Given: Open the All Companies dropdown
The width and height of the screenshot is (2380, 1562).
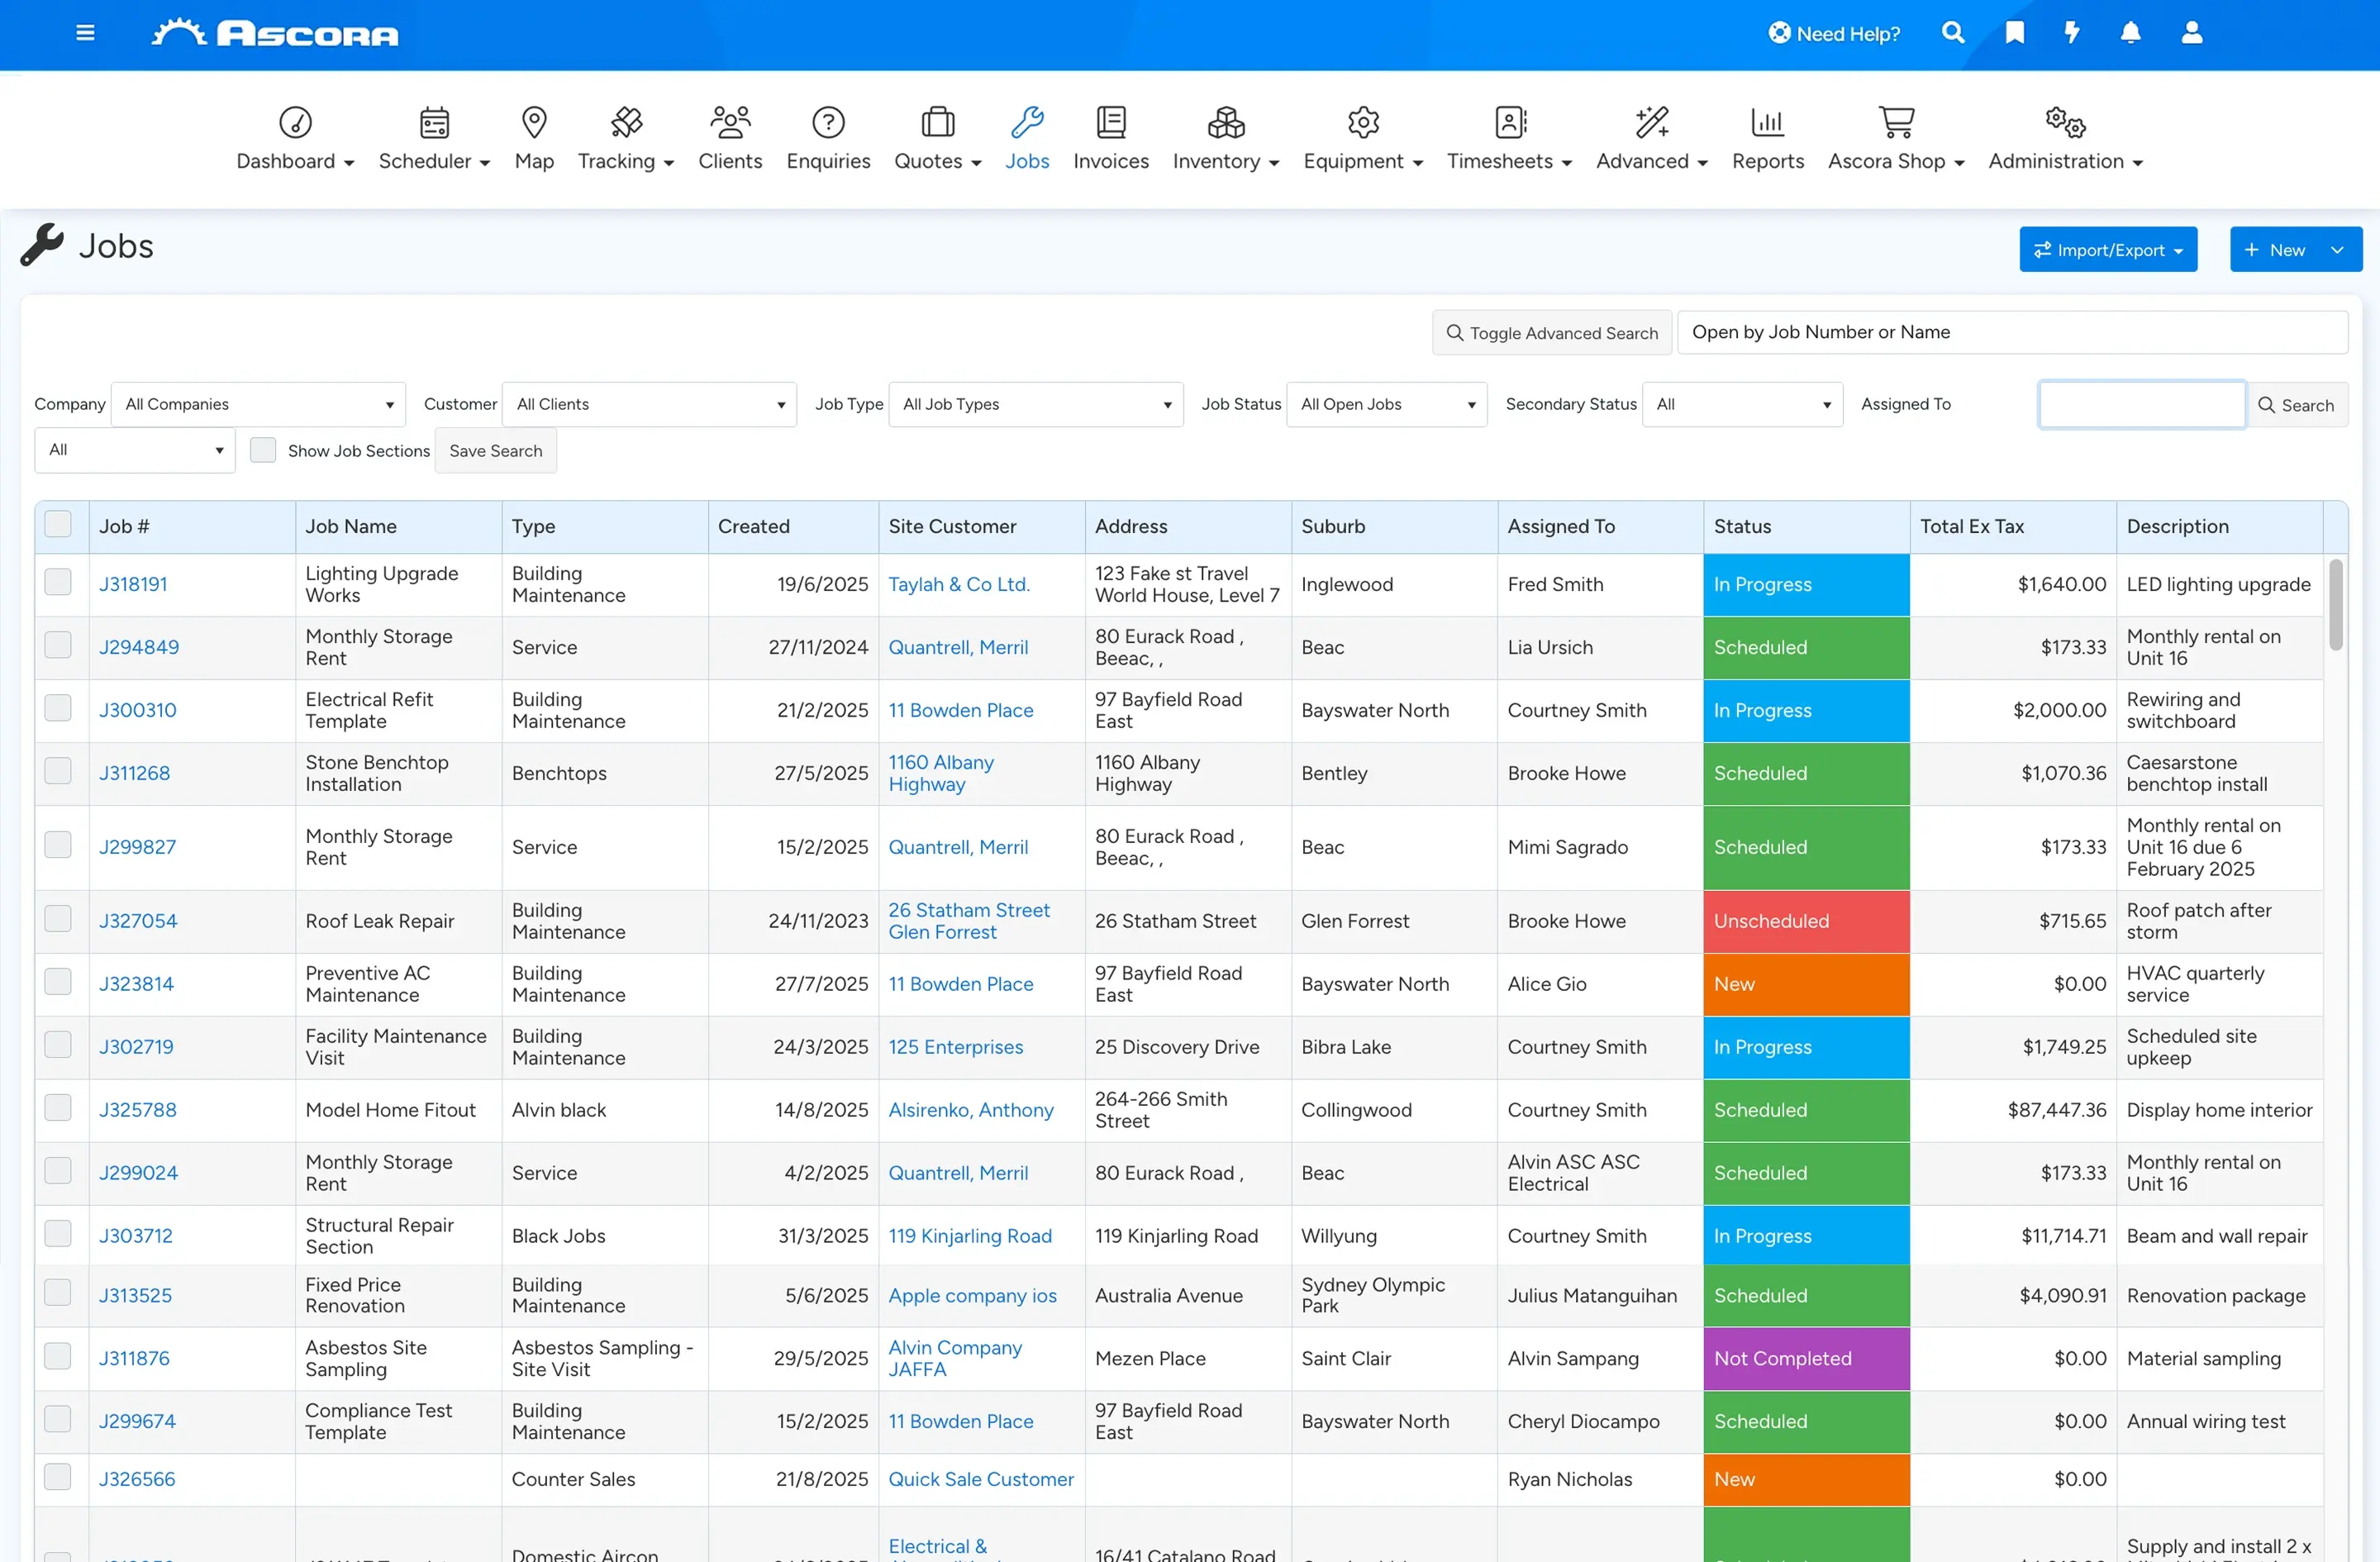Looking at the screenshot, I should click(258, 404).
